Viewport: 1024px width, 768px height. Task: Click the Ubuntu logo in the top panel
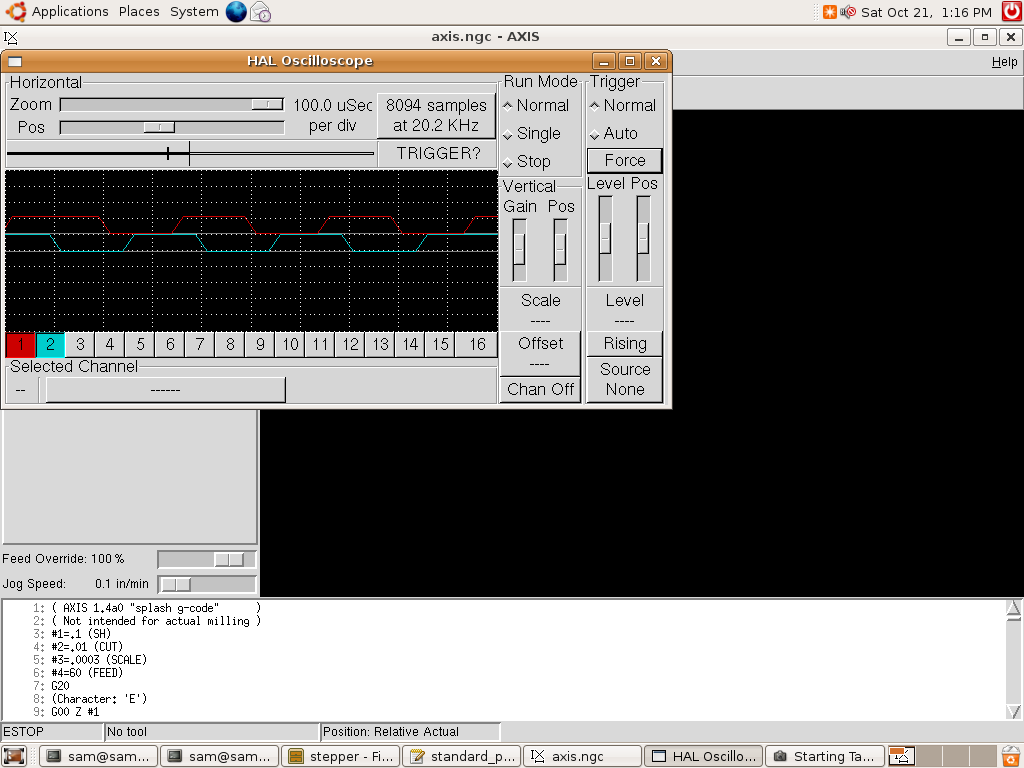pos(16,11)
